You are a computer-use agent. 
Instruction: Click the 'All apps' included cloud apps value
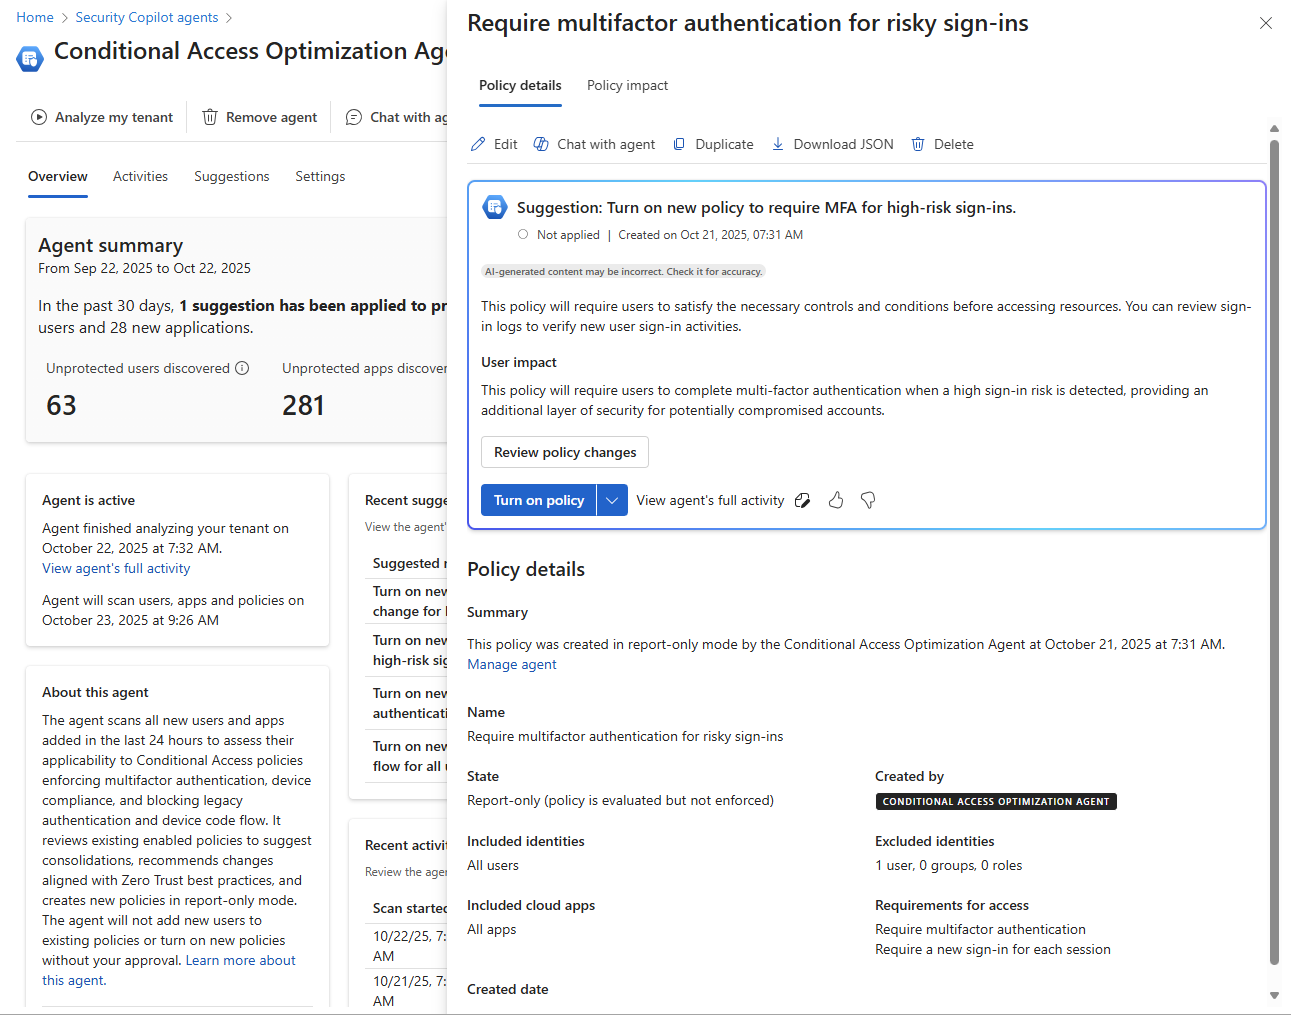coord(492,929)
